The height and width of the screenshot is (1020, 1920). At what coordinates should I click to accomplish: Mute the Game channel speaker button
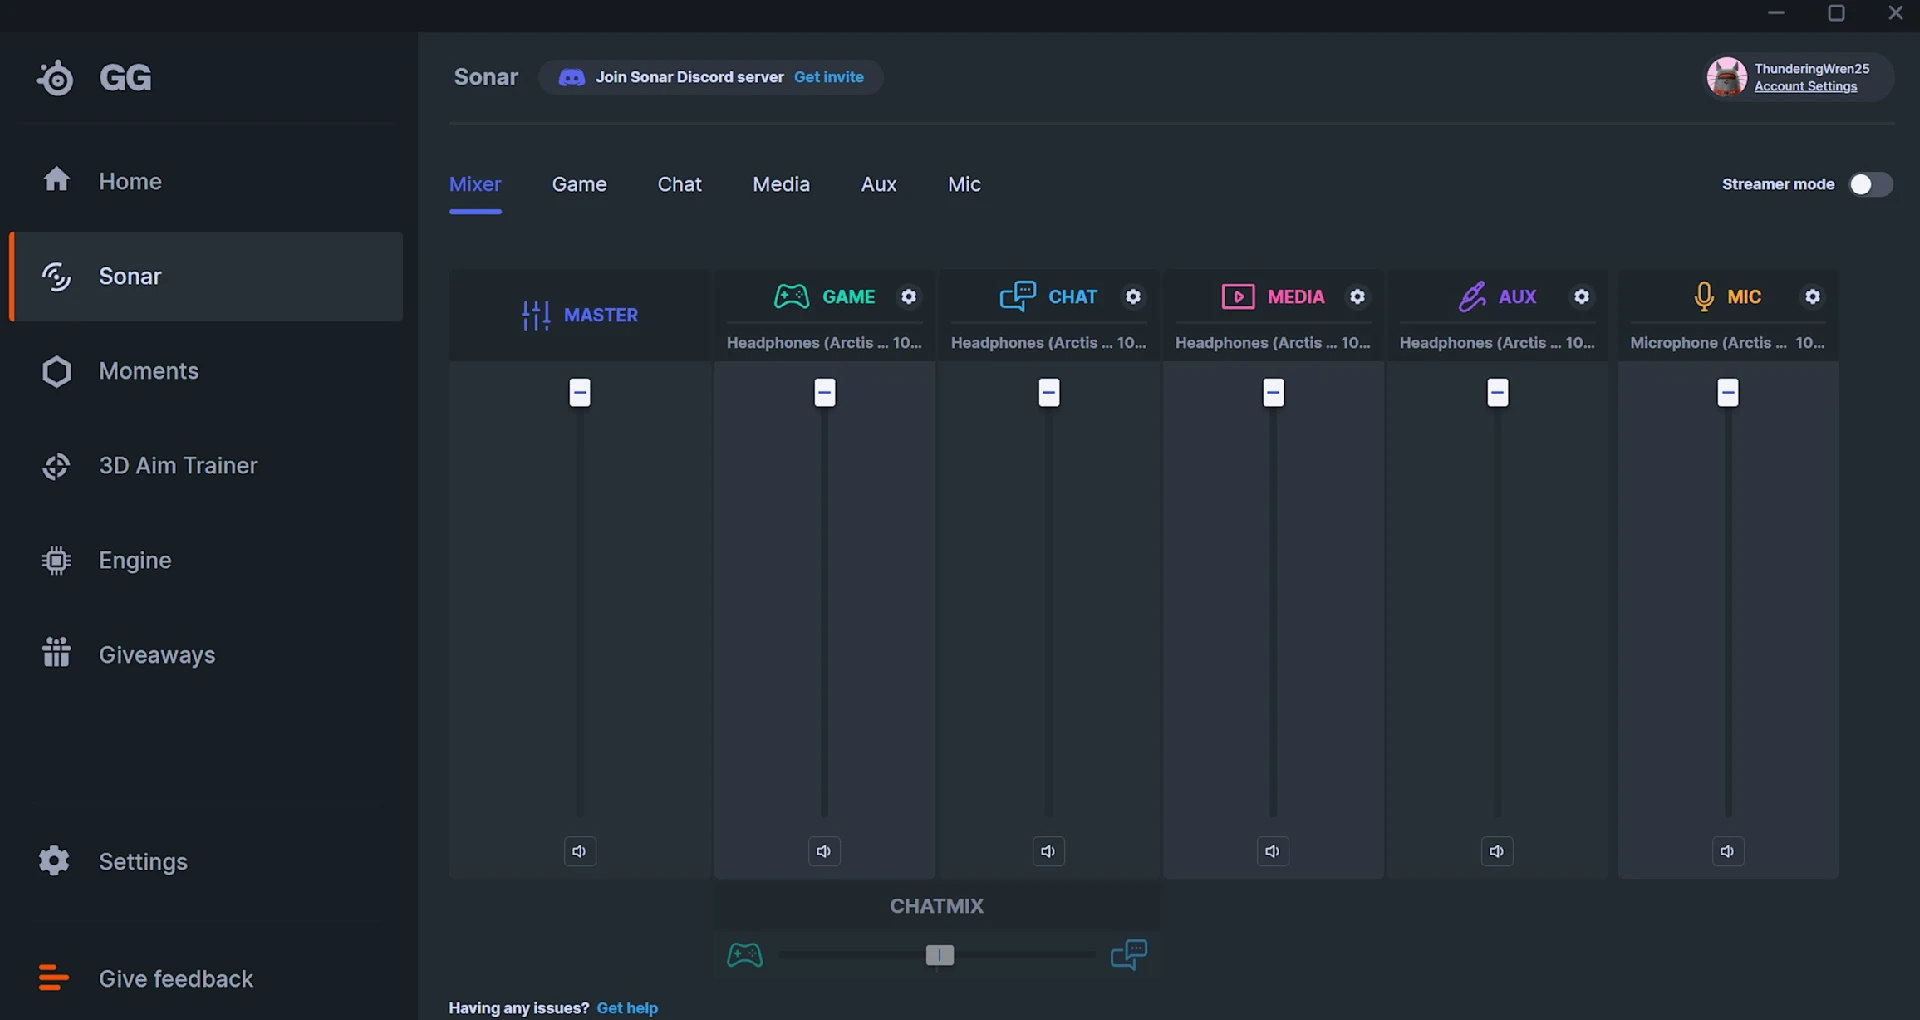click(824, 851)
